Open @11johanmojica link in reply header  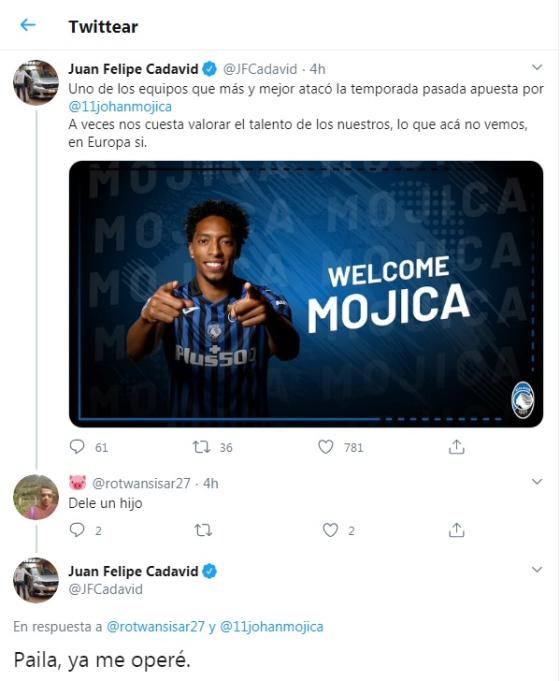[272, 627]
